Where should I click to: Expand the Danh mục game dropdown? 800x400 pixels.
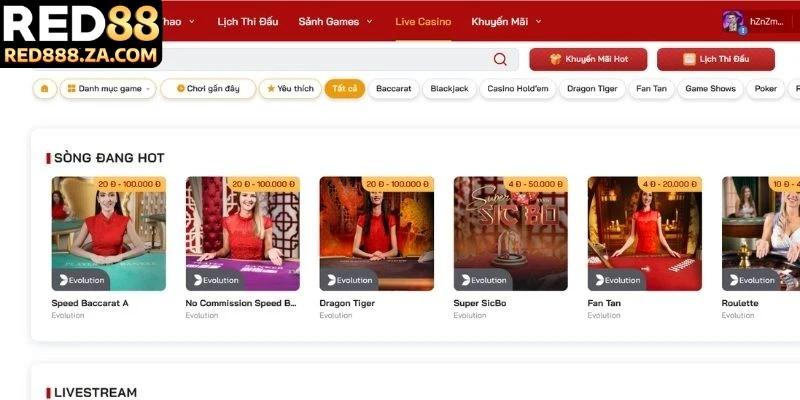tap(148, 89)
